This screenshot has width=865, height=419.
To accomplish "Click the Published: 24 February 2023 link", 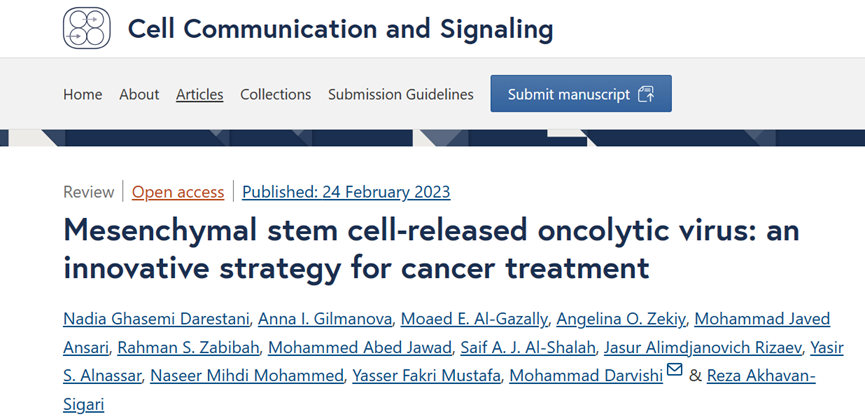I will [346, 192].
